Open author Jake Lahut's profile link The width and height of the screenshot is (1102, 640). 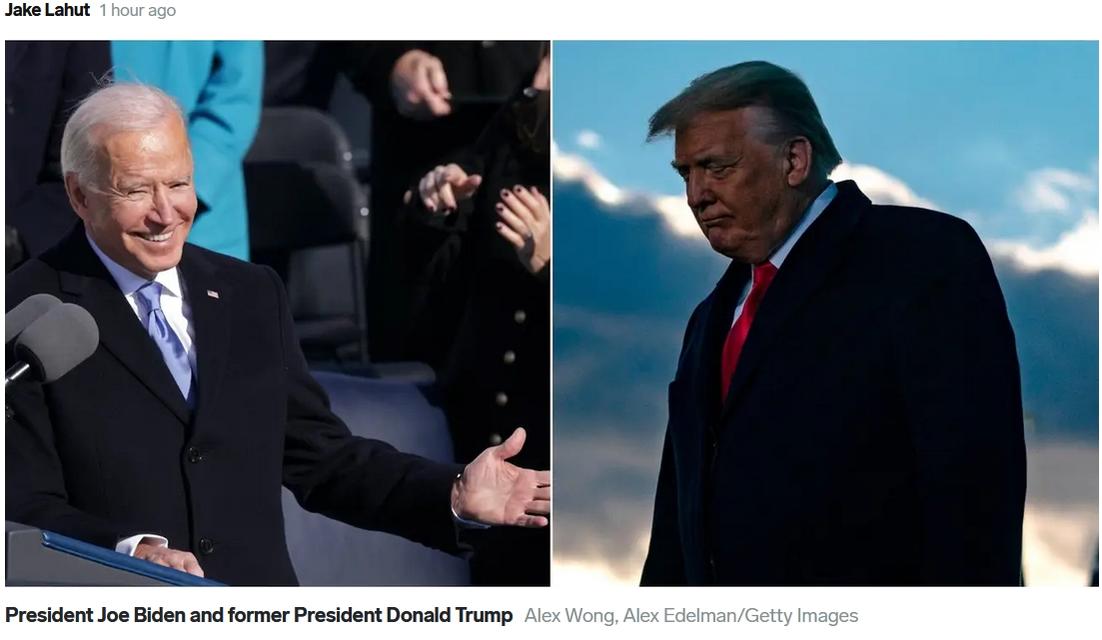pos(47,10)
